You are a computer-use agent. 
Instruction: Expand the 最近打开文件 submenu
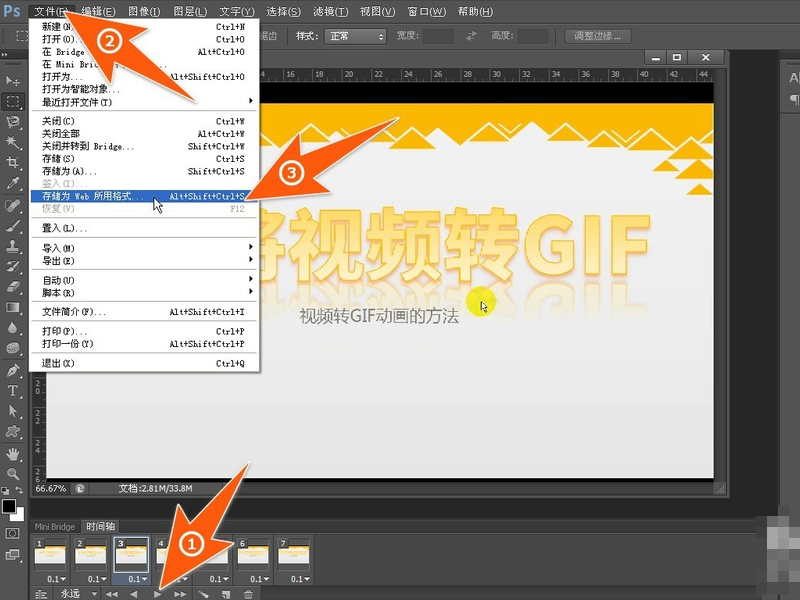click(145, 102)
